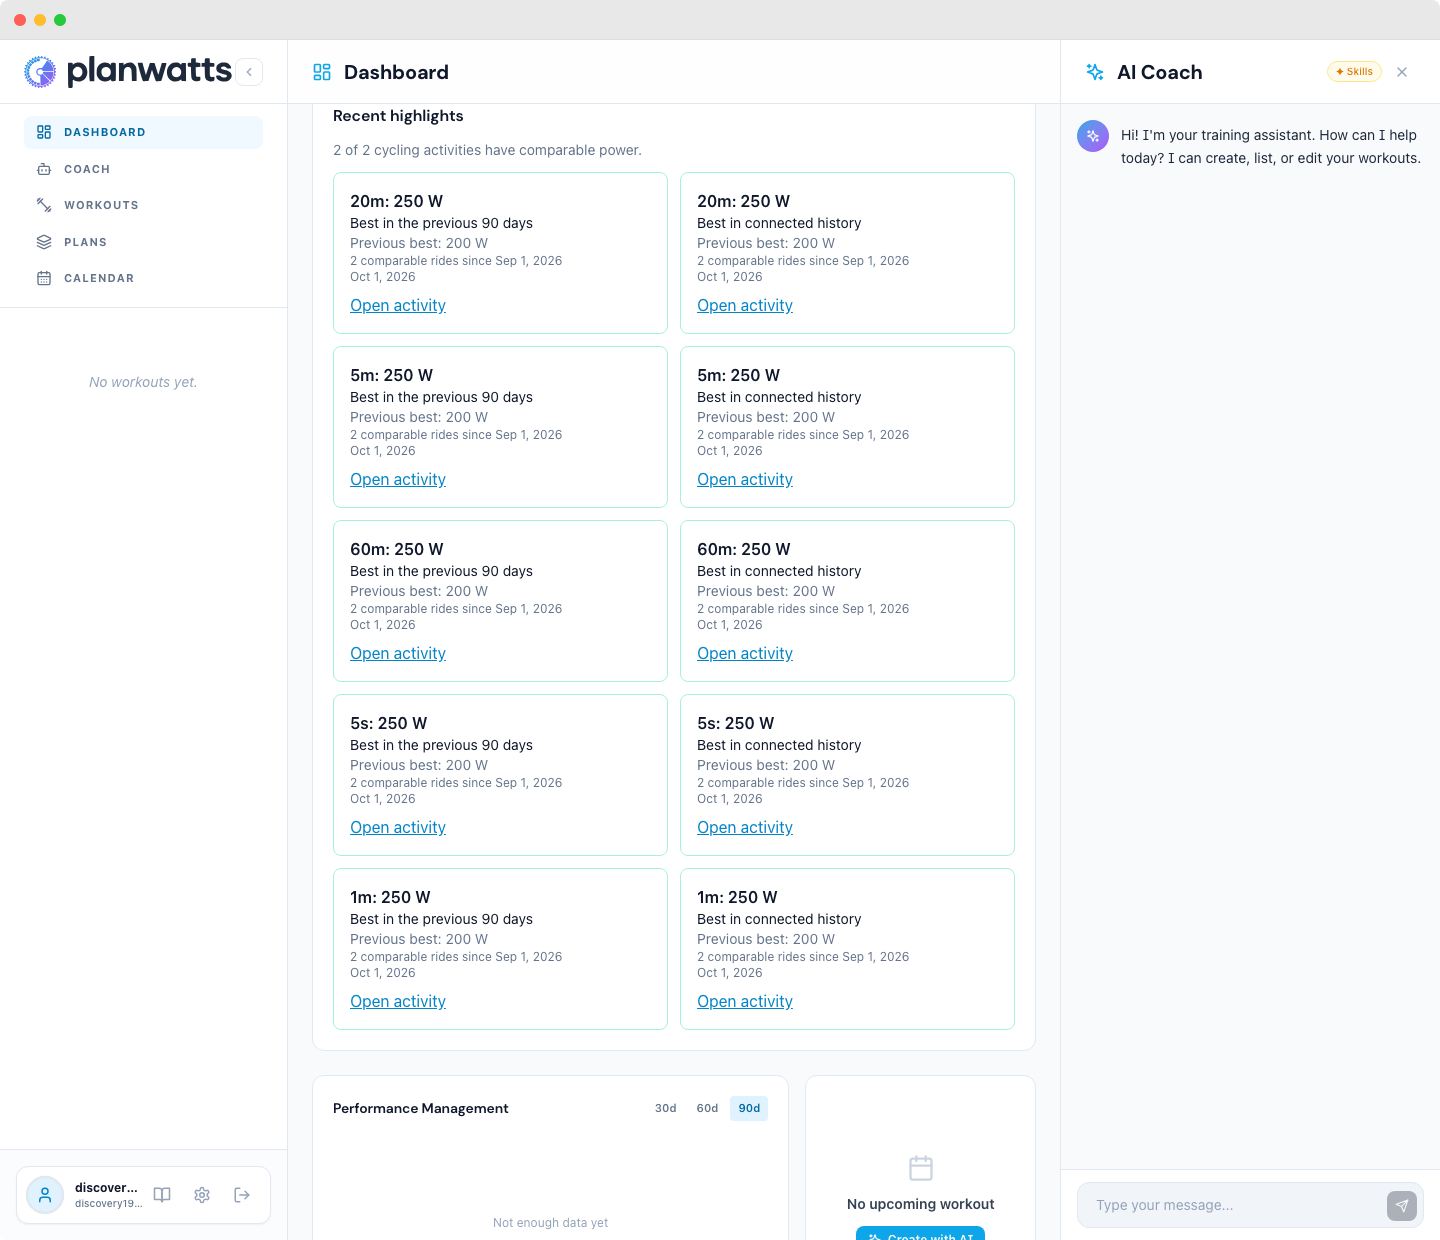1440x1240 pixels.
Task: Collapse the sidebar with the chevron button
Action: (x=249, y=72)
